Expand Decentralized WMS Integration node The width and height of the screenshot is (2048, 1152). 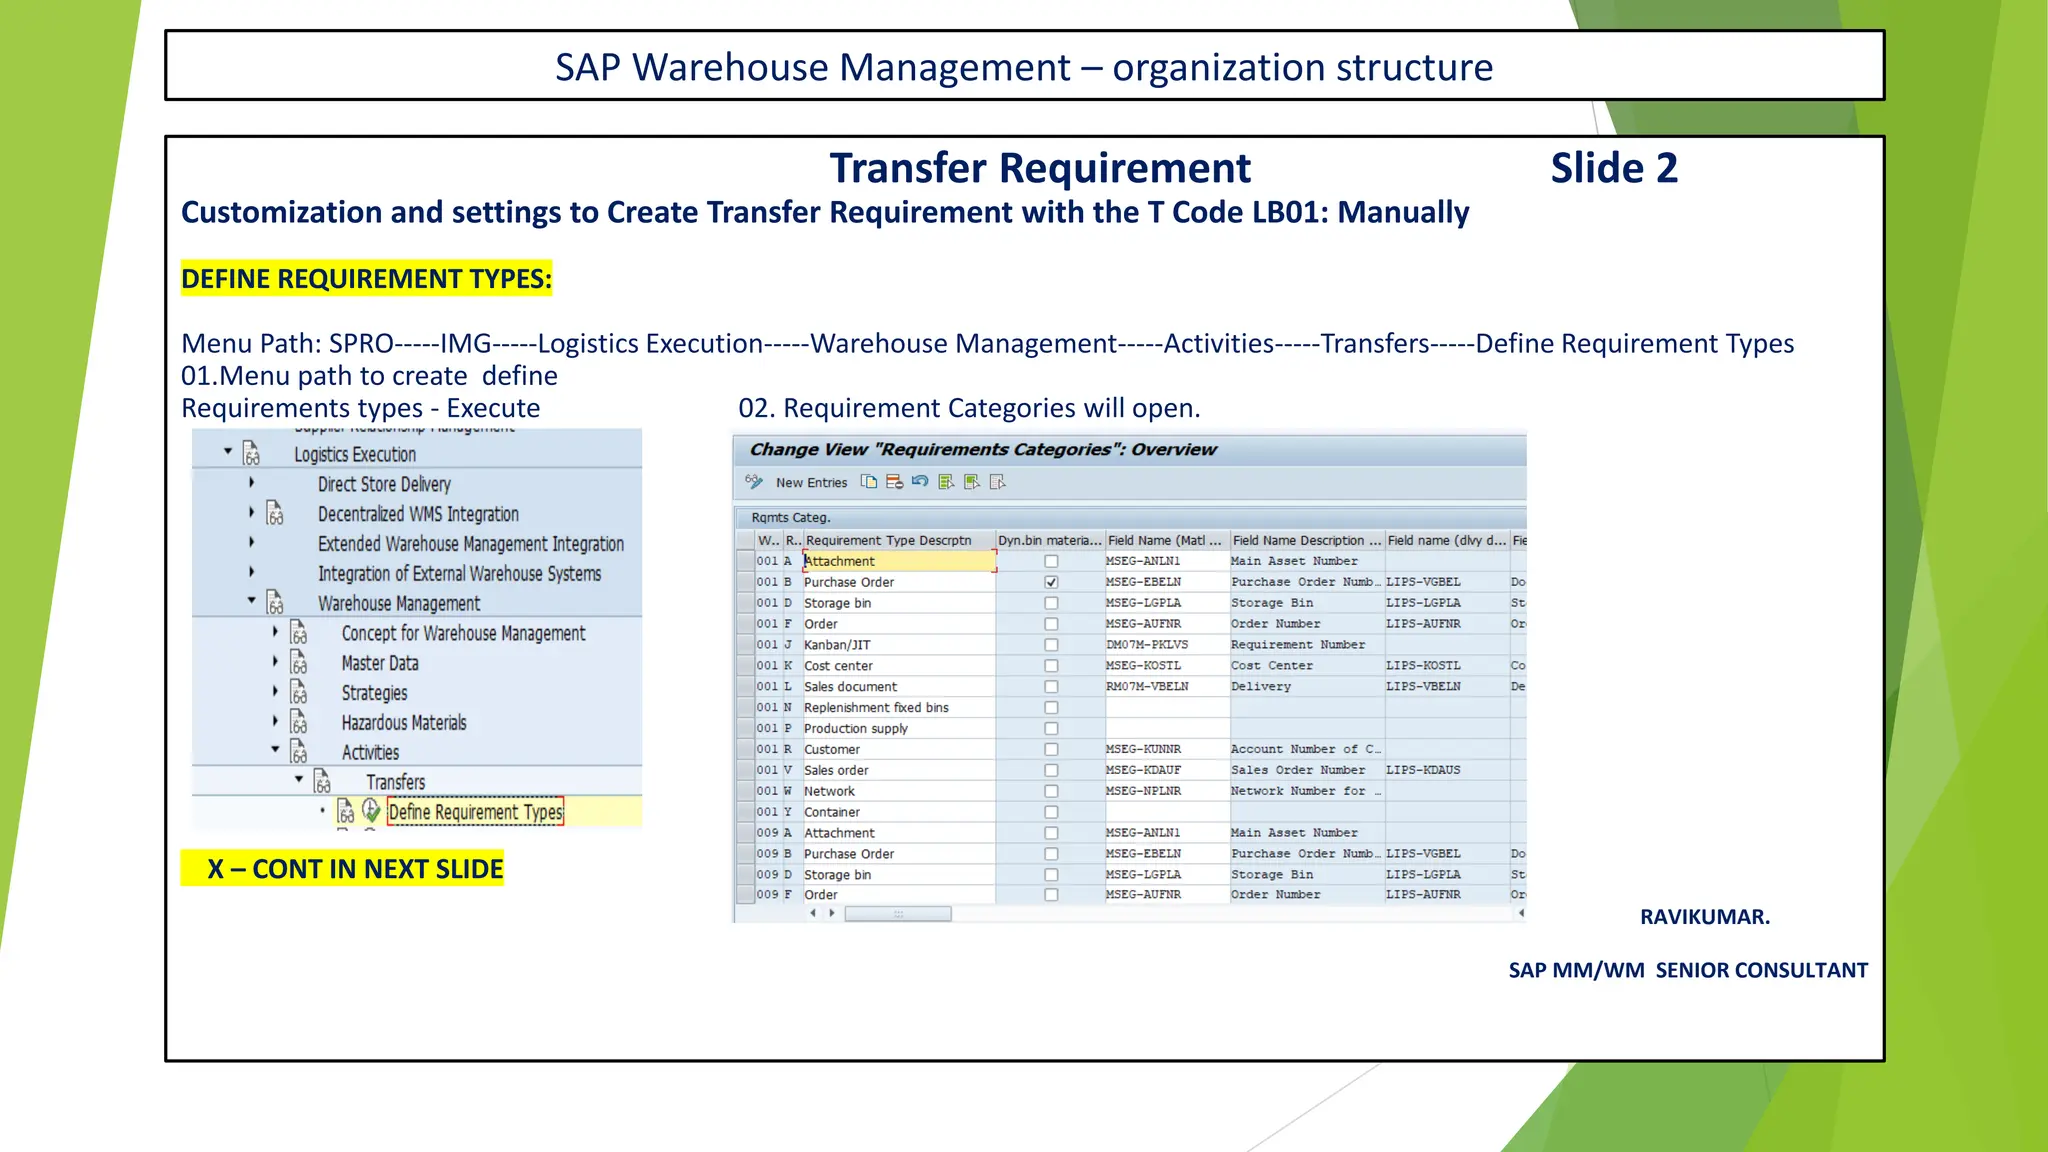click(x=251, y=512)
